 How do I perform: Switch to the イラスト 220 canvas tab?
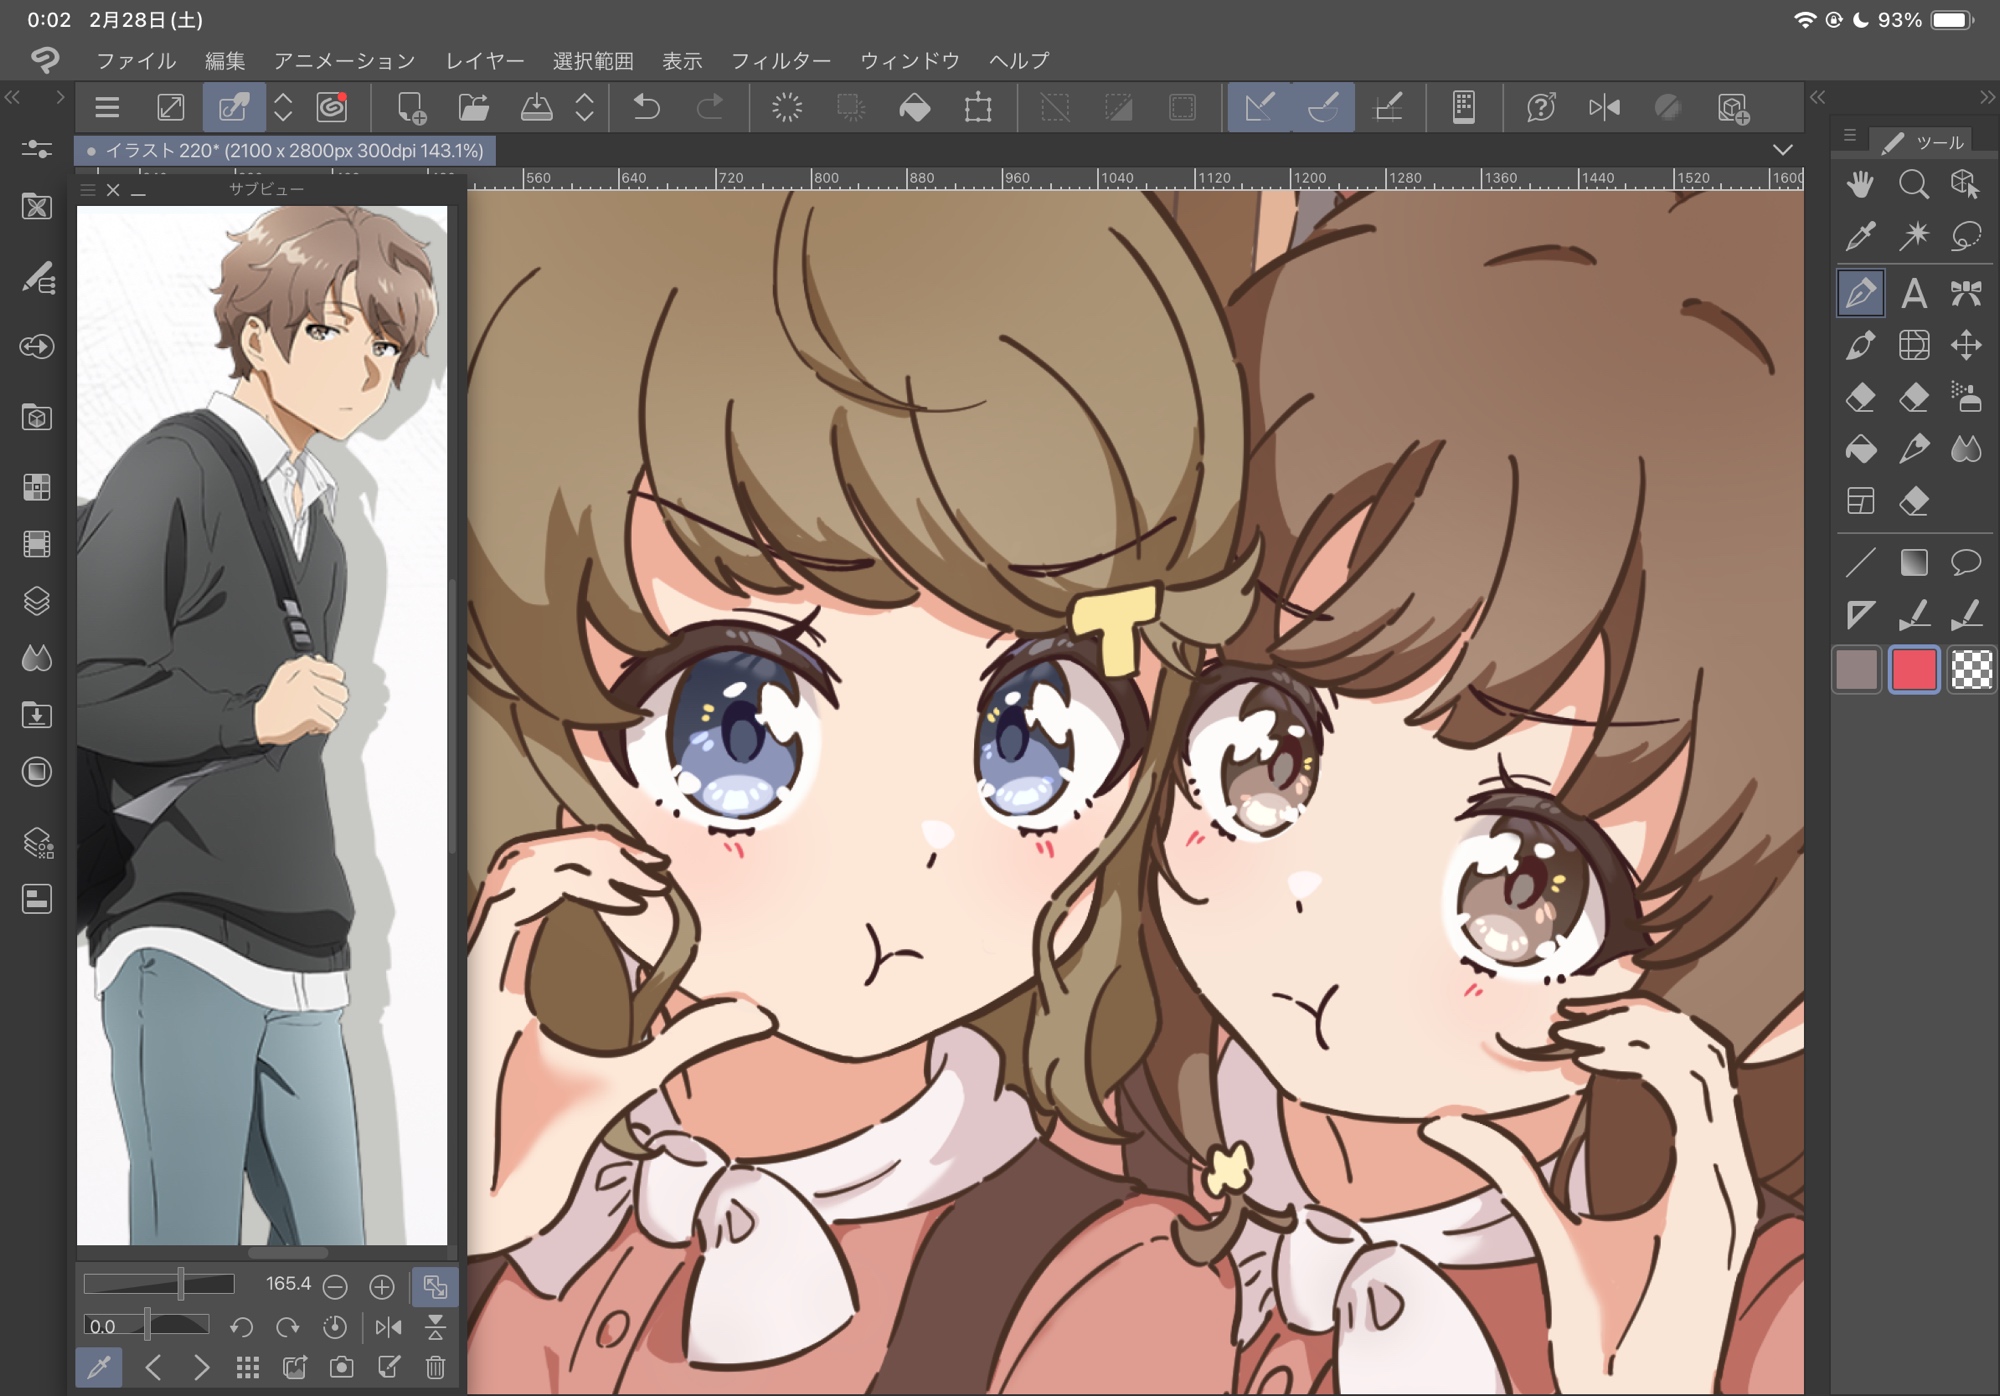[285, 151]
